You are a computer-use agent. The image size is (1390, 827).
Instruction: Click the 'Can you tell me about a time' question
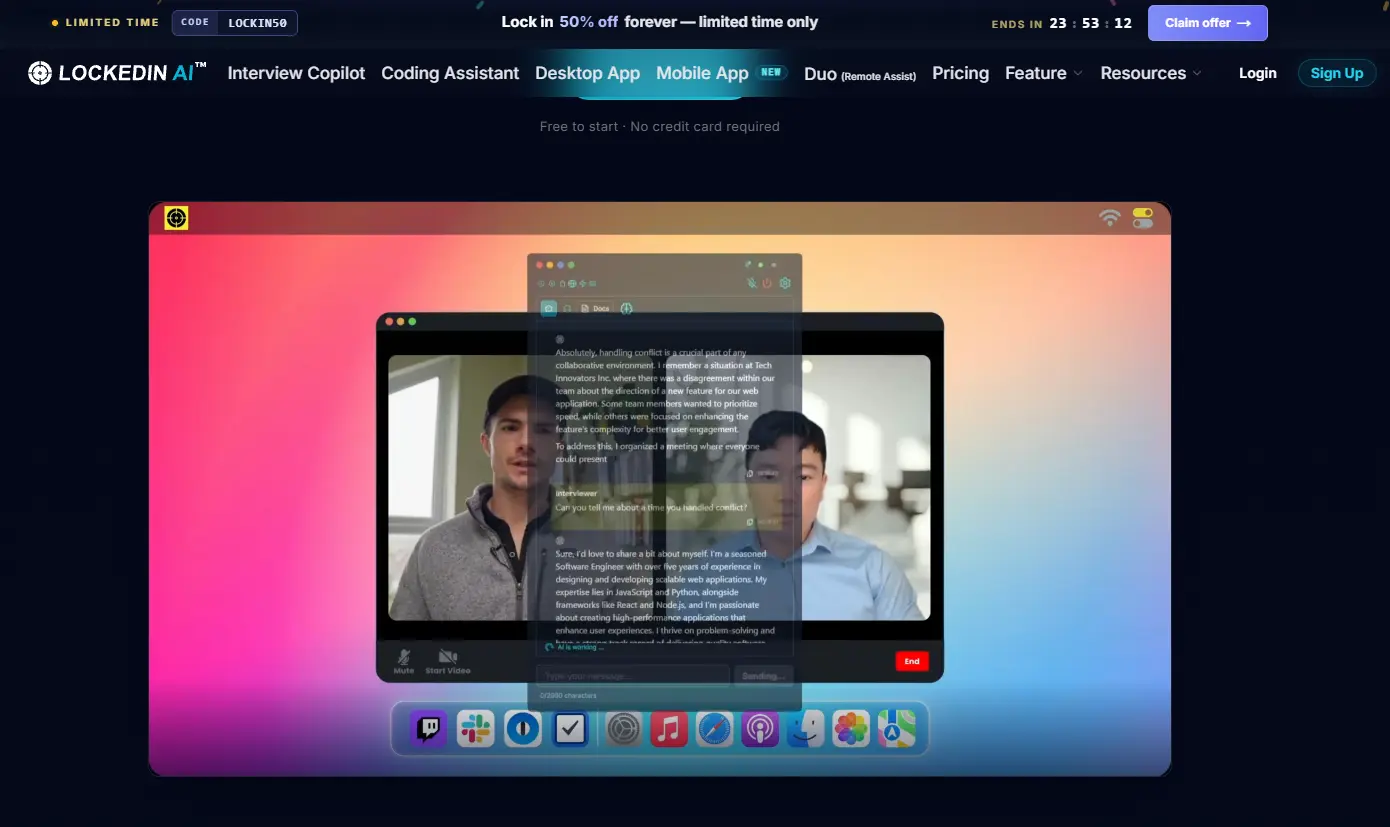(x=651, y=507)
